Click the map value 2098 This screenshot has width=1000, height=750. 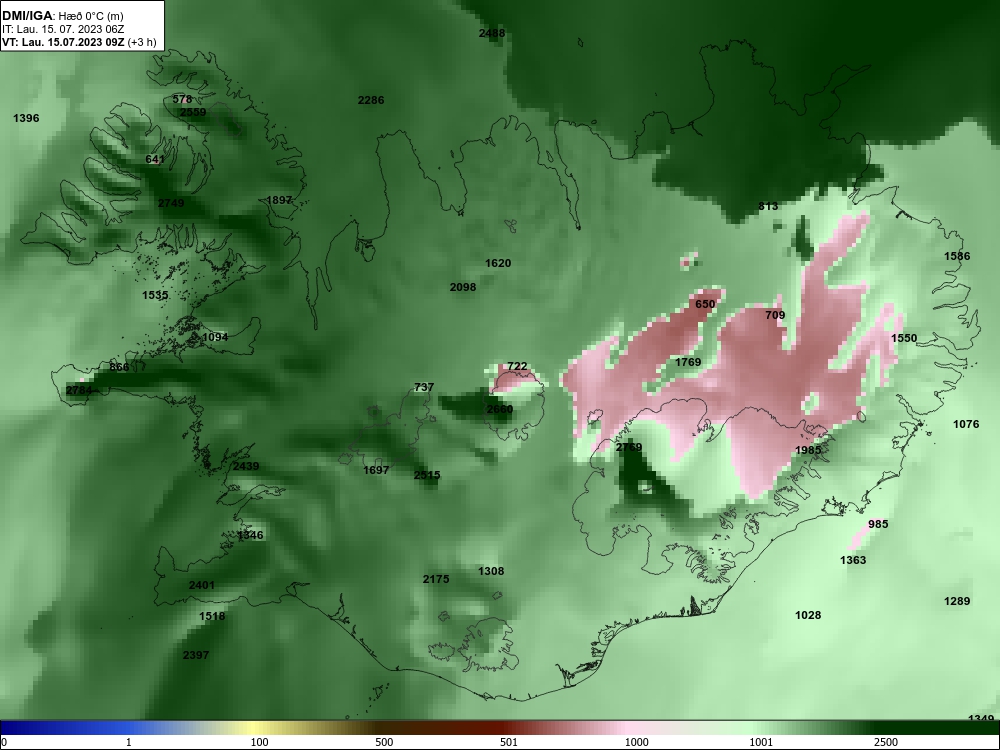[463, 287]
